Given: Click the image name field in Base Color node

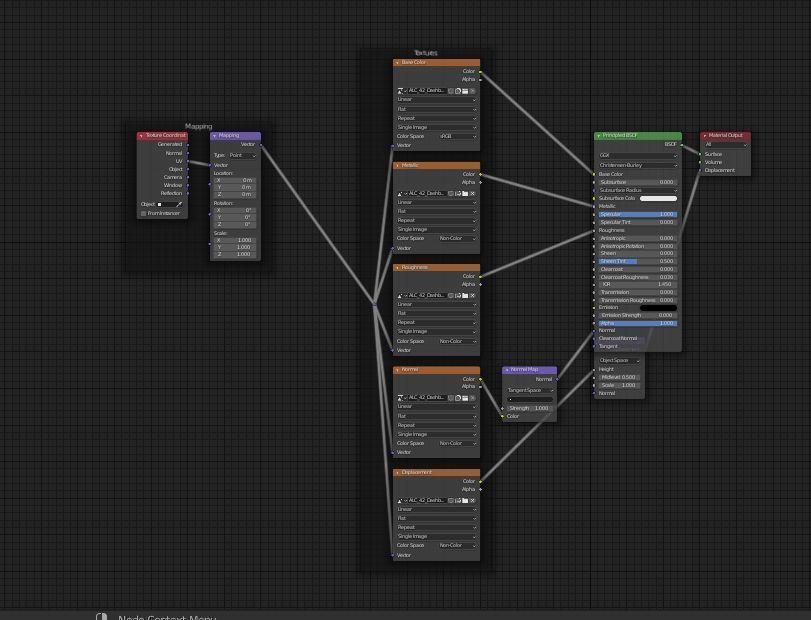Looking at the screenshot, I should [426, 90].
